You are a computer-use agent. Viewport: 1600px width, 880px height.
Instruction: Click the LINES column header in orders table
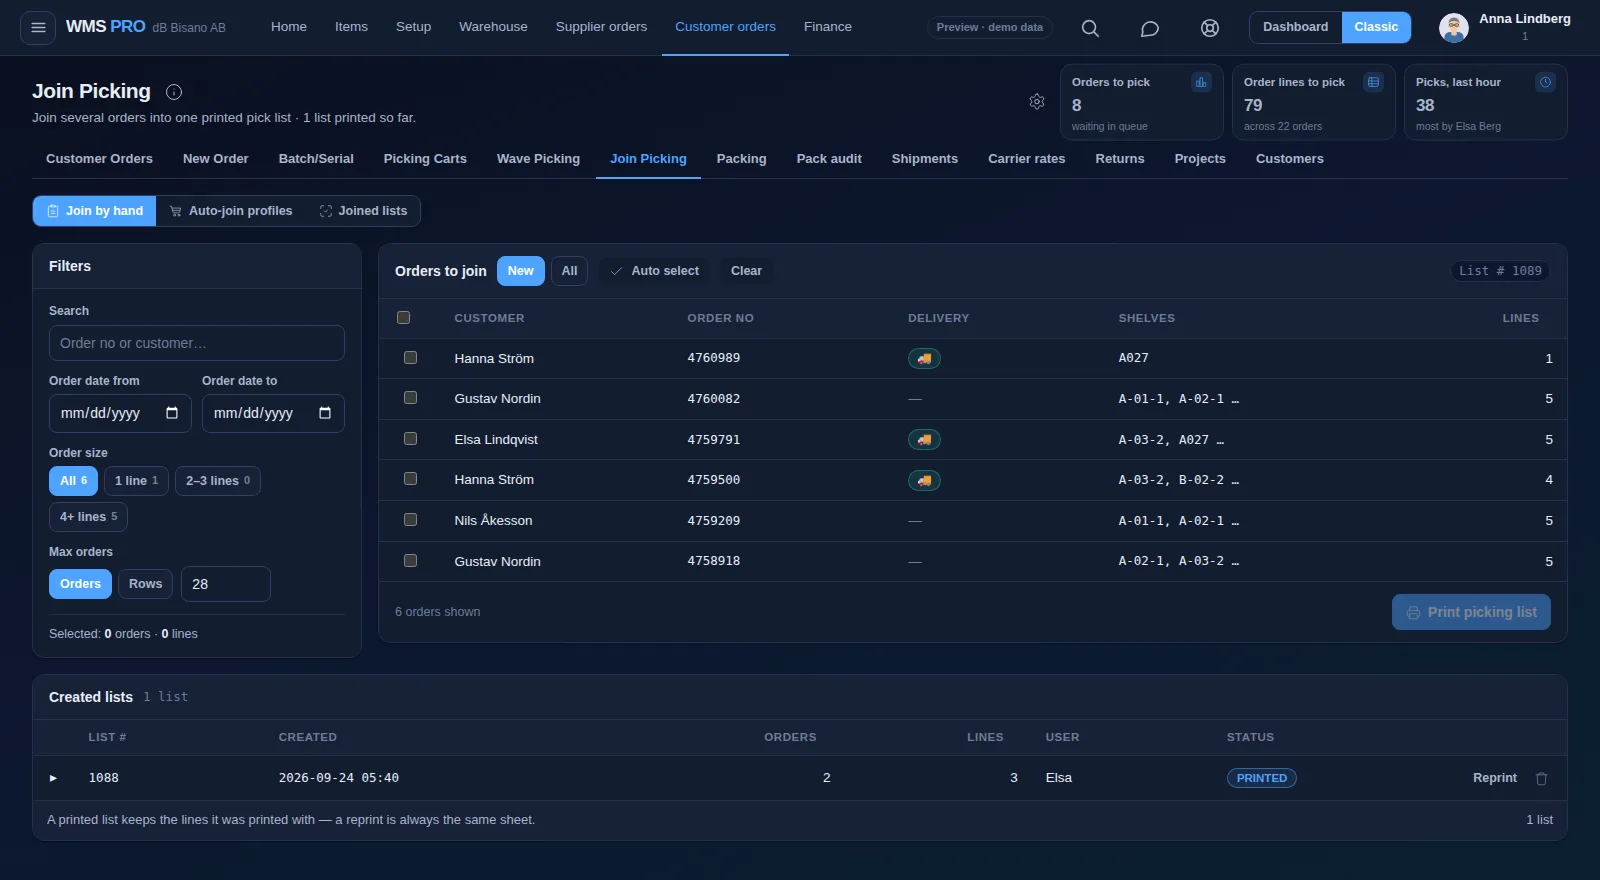(x=1520, y=318)
